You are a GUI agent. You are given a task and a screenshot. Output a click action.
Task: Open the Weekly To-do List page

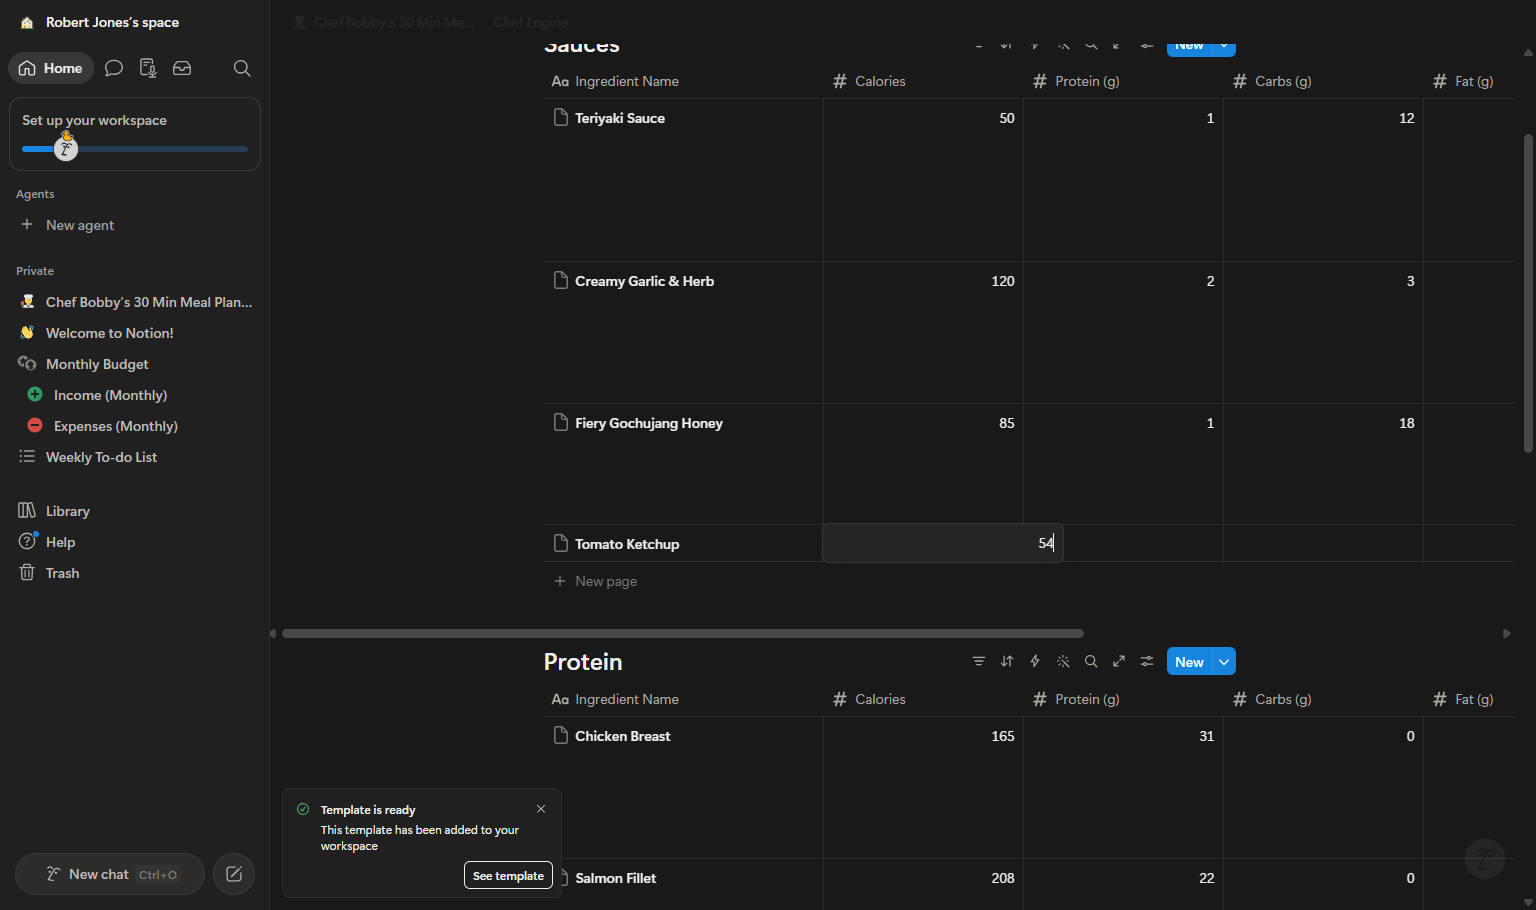134,457
